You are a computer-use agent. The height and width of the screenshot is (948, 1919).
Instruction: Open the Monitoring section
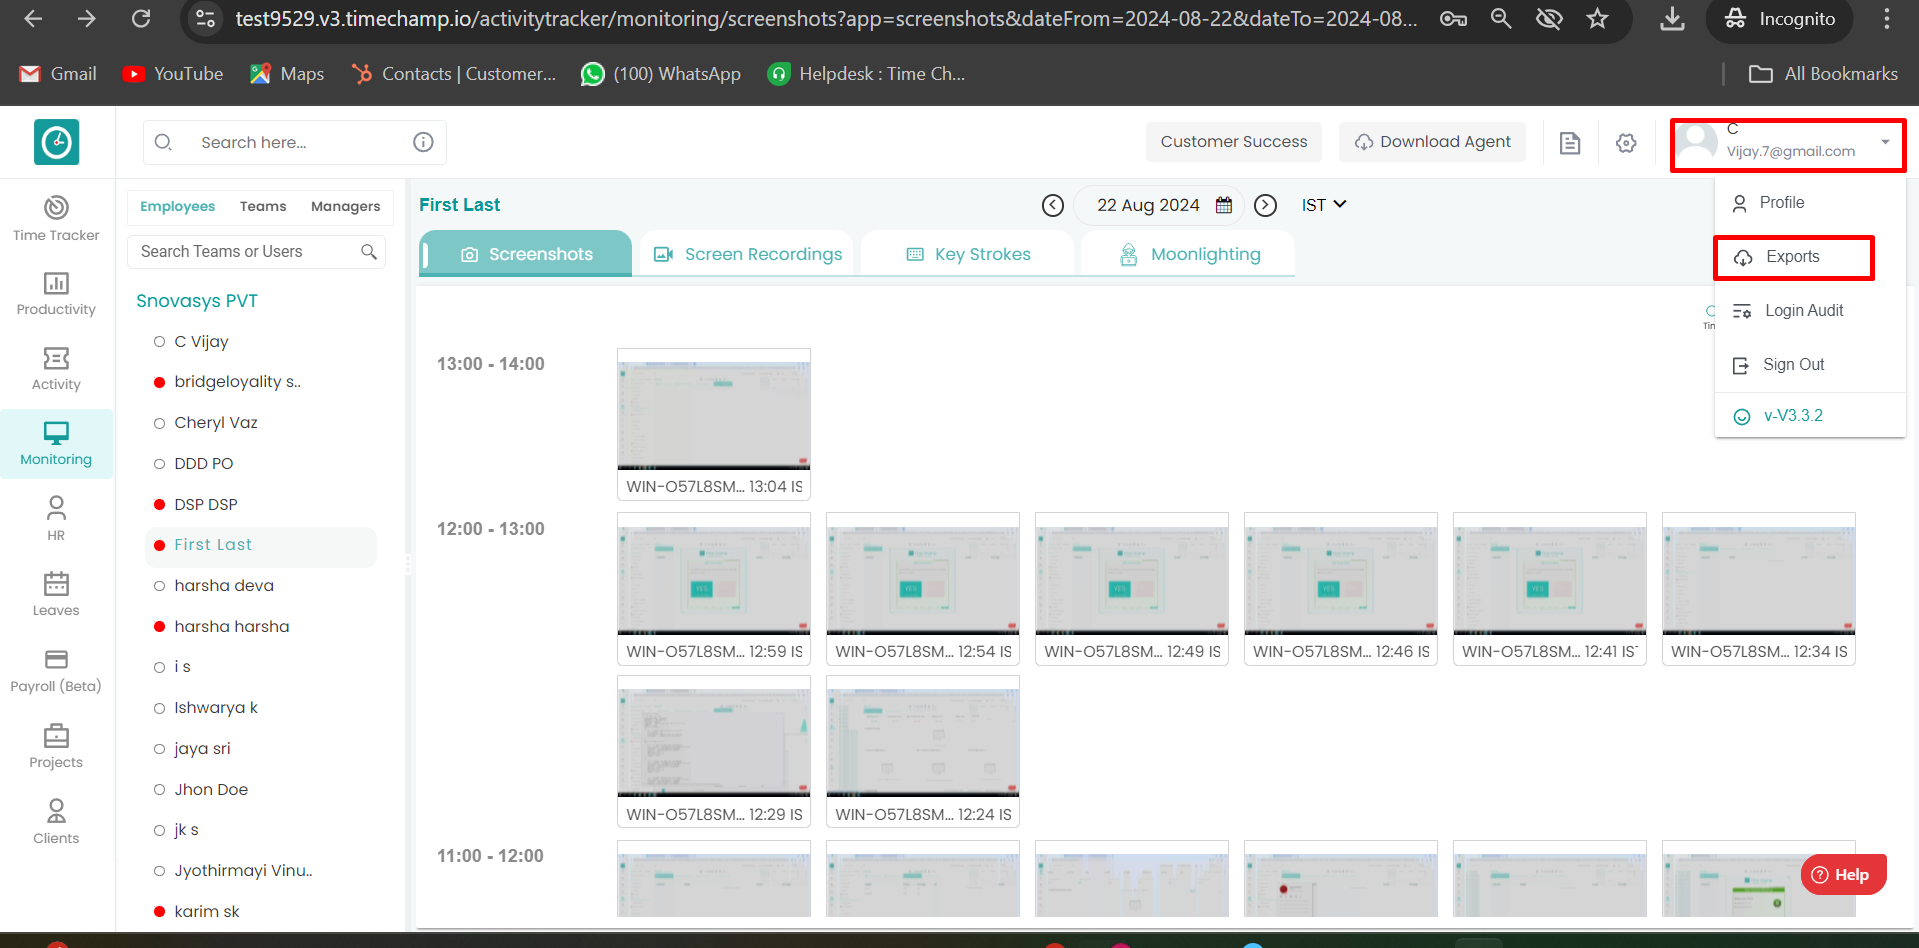[x=56, y=444]
